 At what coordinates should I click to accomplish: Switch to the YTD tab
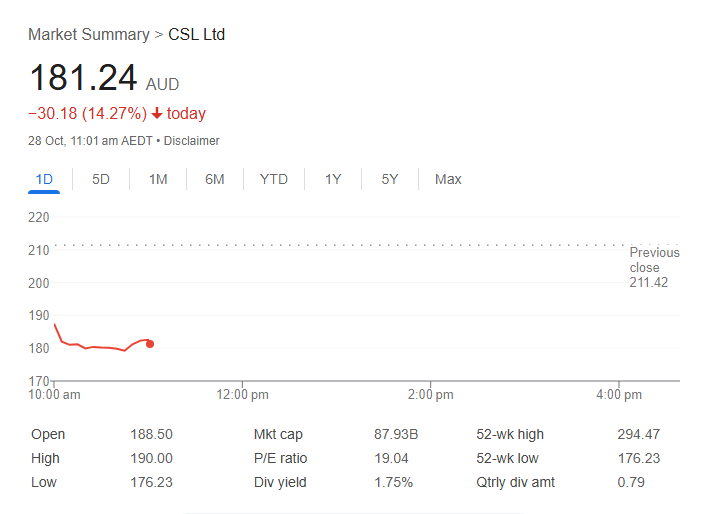click(x=273, y=179)
